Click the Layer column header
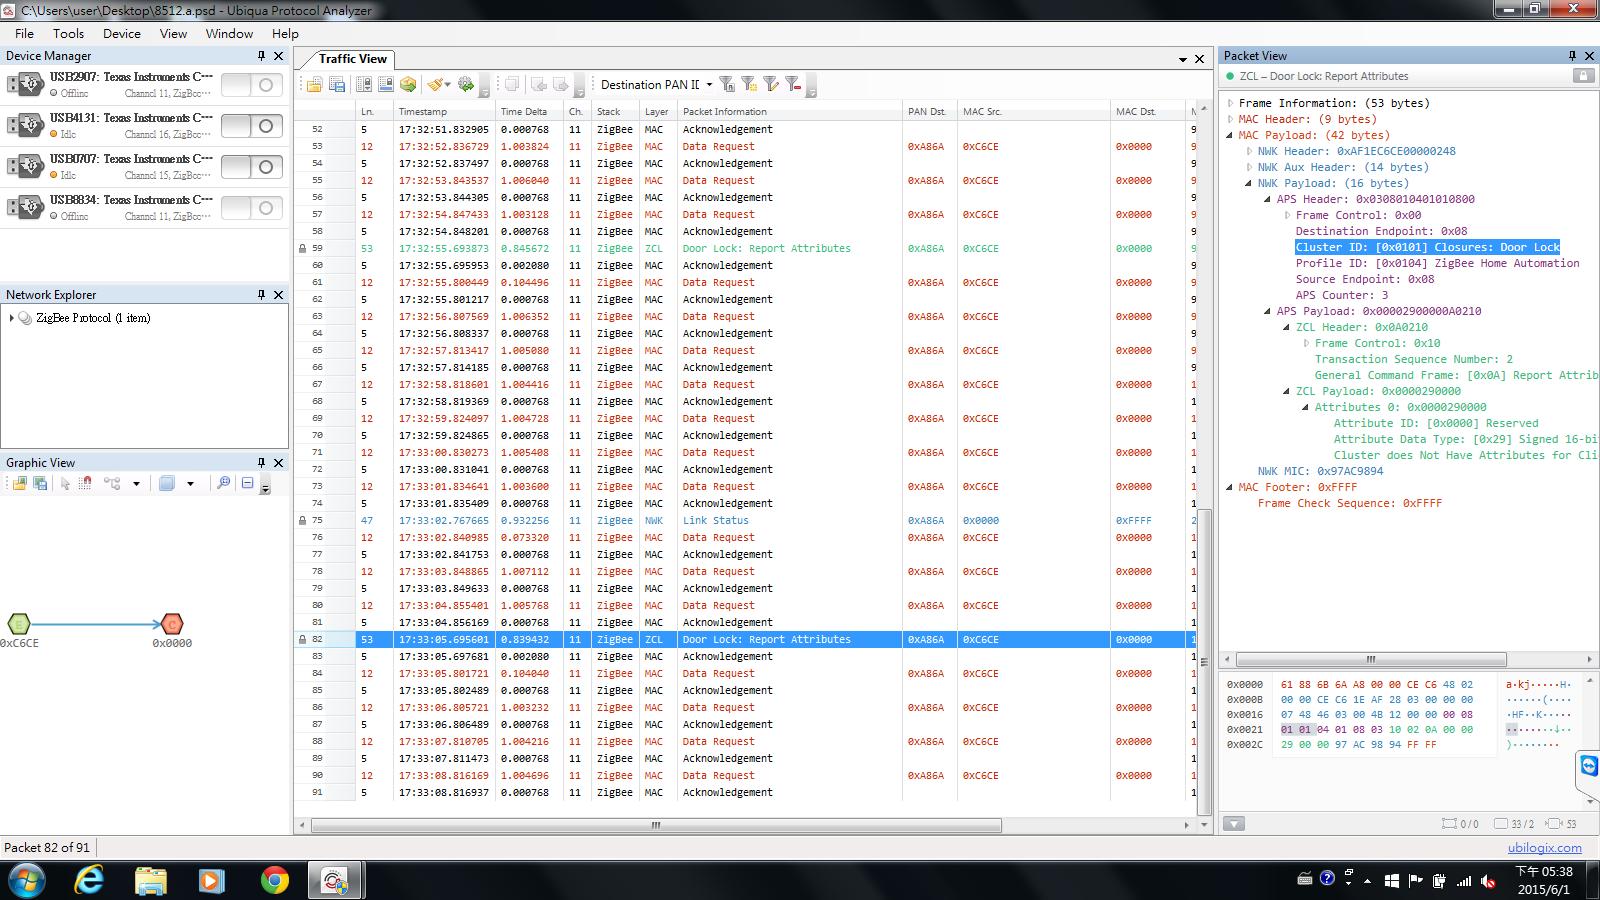 click(657, 111)
